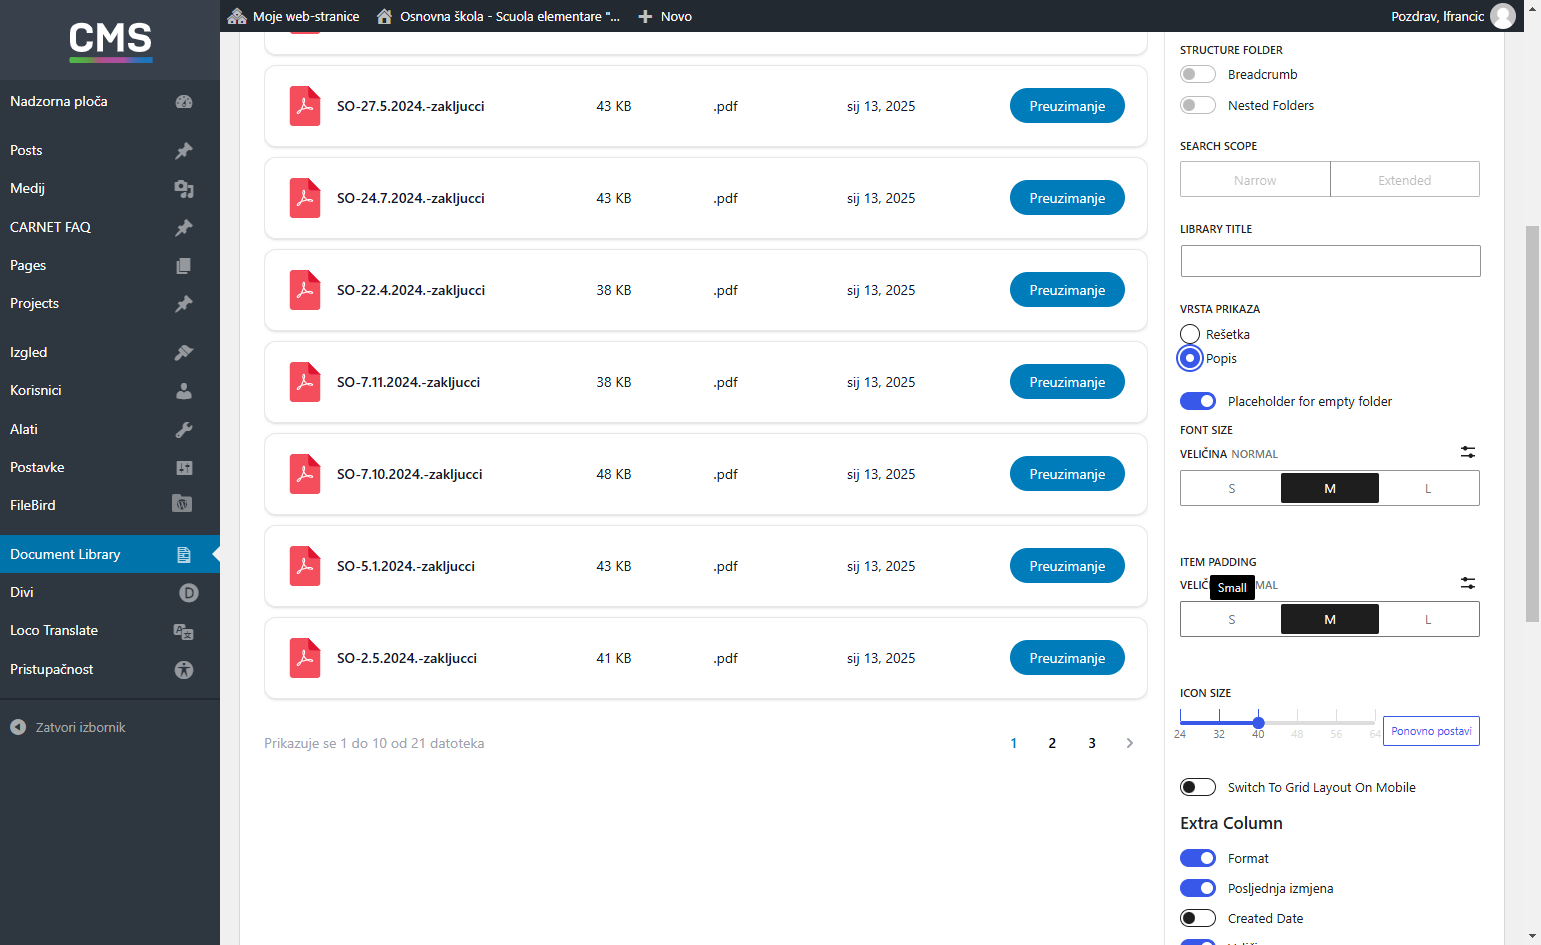1541x945 pixels.
Task: Go to next page with pagination arrow
Action: (1130, 743)
